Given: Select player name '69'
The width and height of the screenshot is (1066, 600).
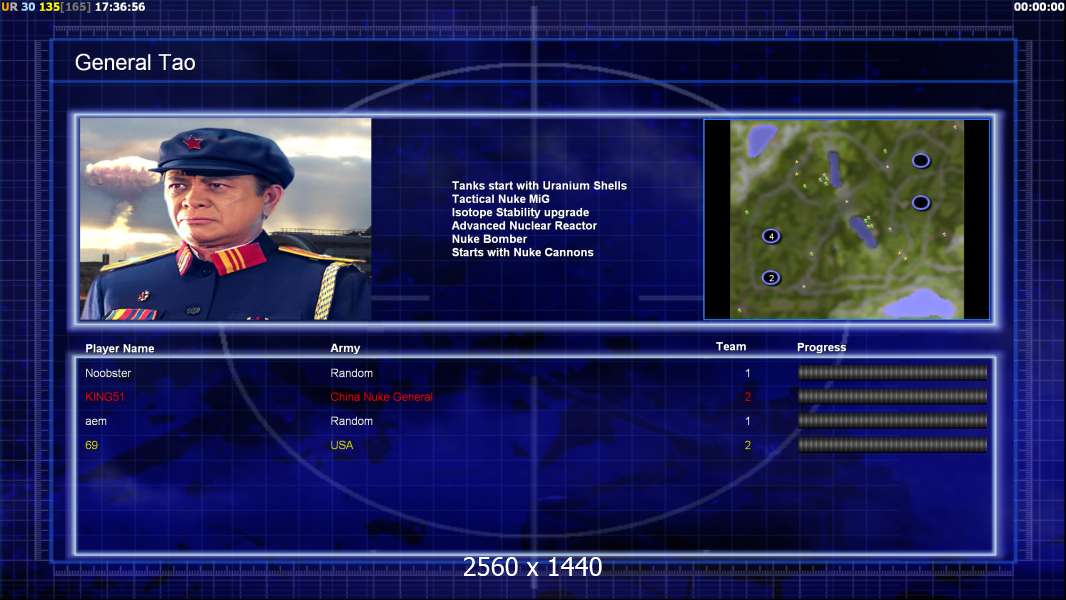Looking at the screenshot, I should [92, 445].
